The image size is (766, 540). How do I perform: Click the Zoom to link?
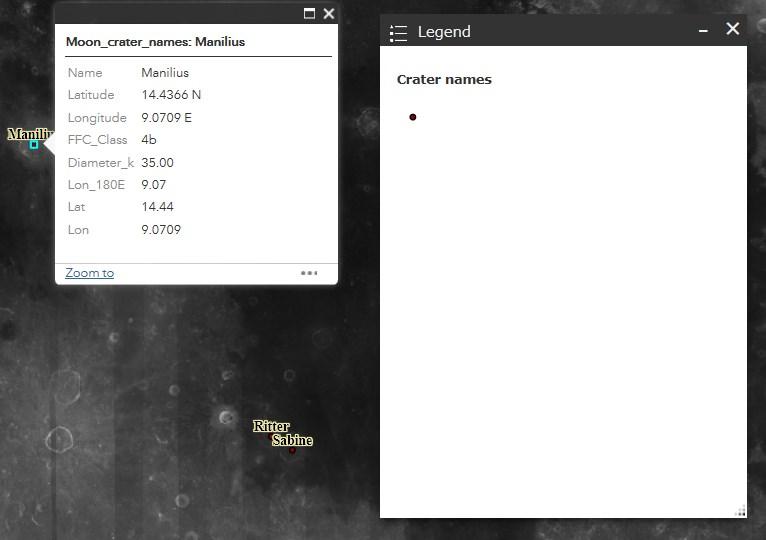90,273
